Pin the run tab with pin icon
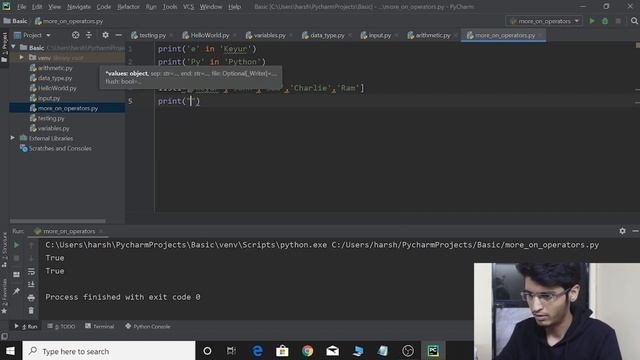Viewport: 640px width, 360px height. coord(16,291)
